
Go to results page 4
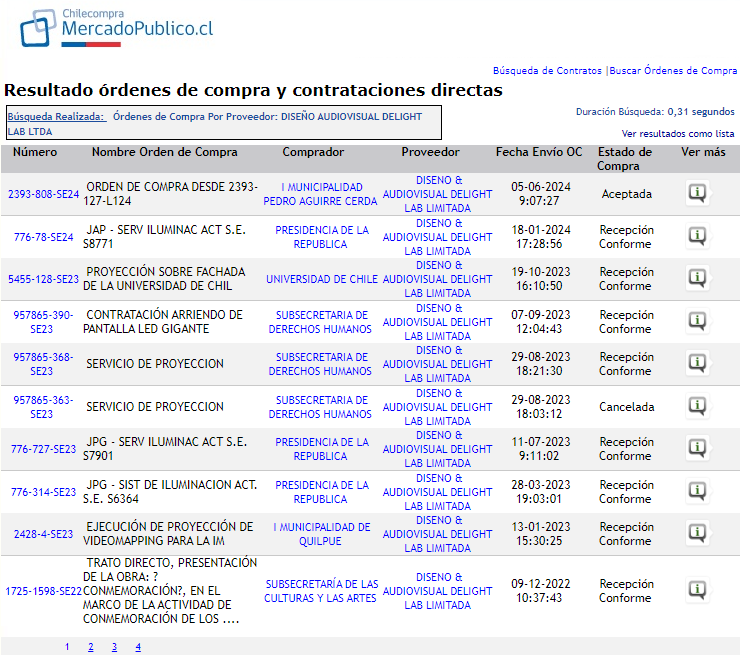(x=138, y=647)
